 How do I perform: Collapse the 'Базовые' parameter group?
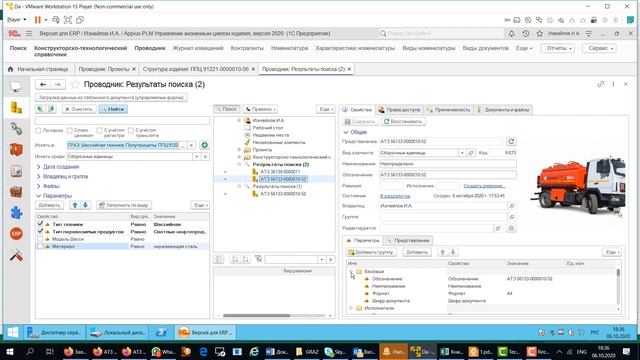pos(351,271)
